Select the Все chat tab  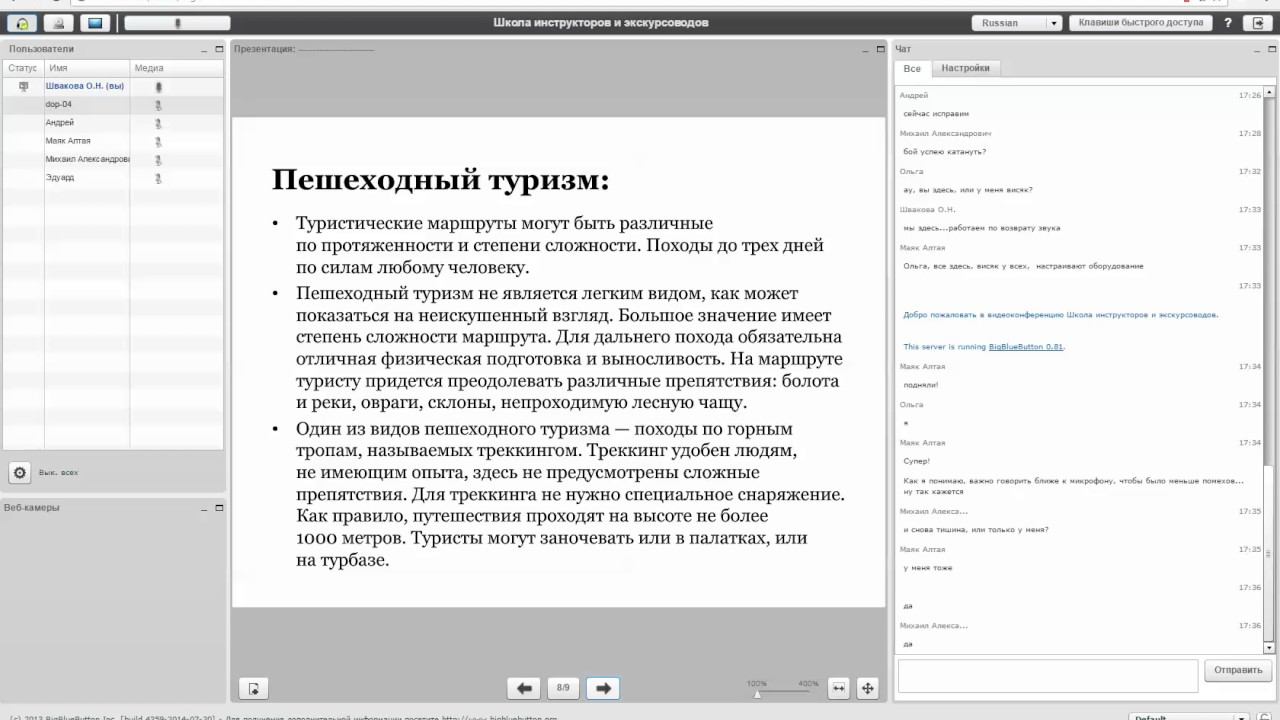(912, 68)
